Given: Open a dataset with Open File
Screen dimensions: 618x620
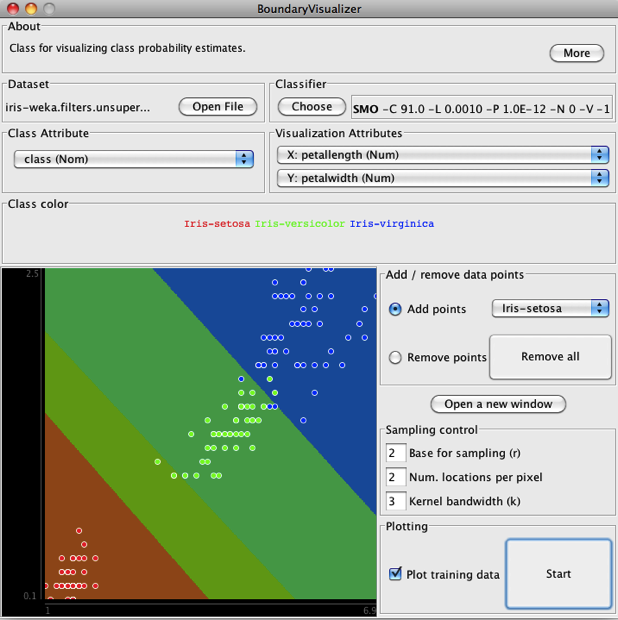Looking at the screenshot, I should pos(218,107).
